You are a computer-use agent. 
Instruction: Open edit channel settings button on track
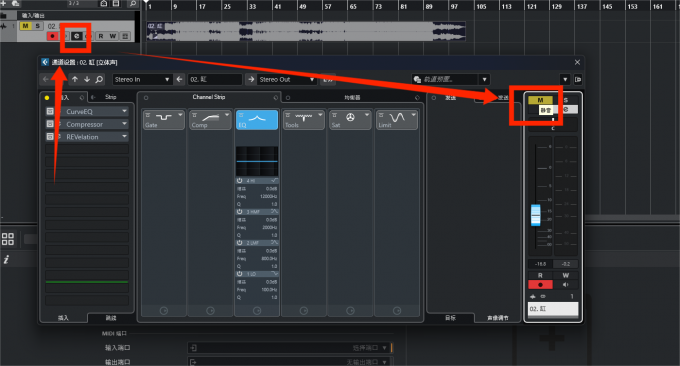[x=77, y=36]
